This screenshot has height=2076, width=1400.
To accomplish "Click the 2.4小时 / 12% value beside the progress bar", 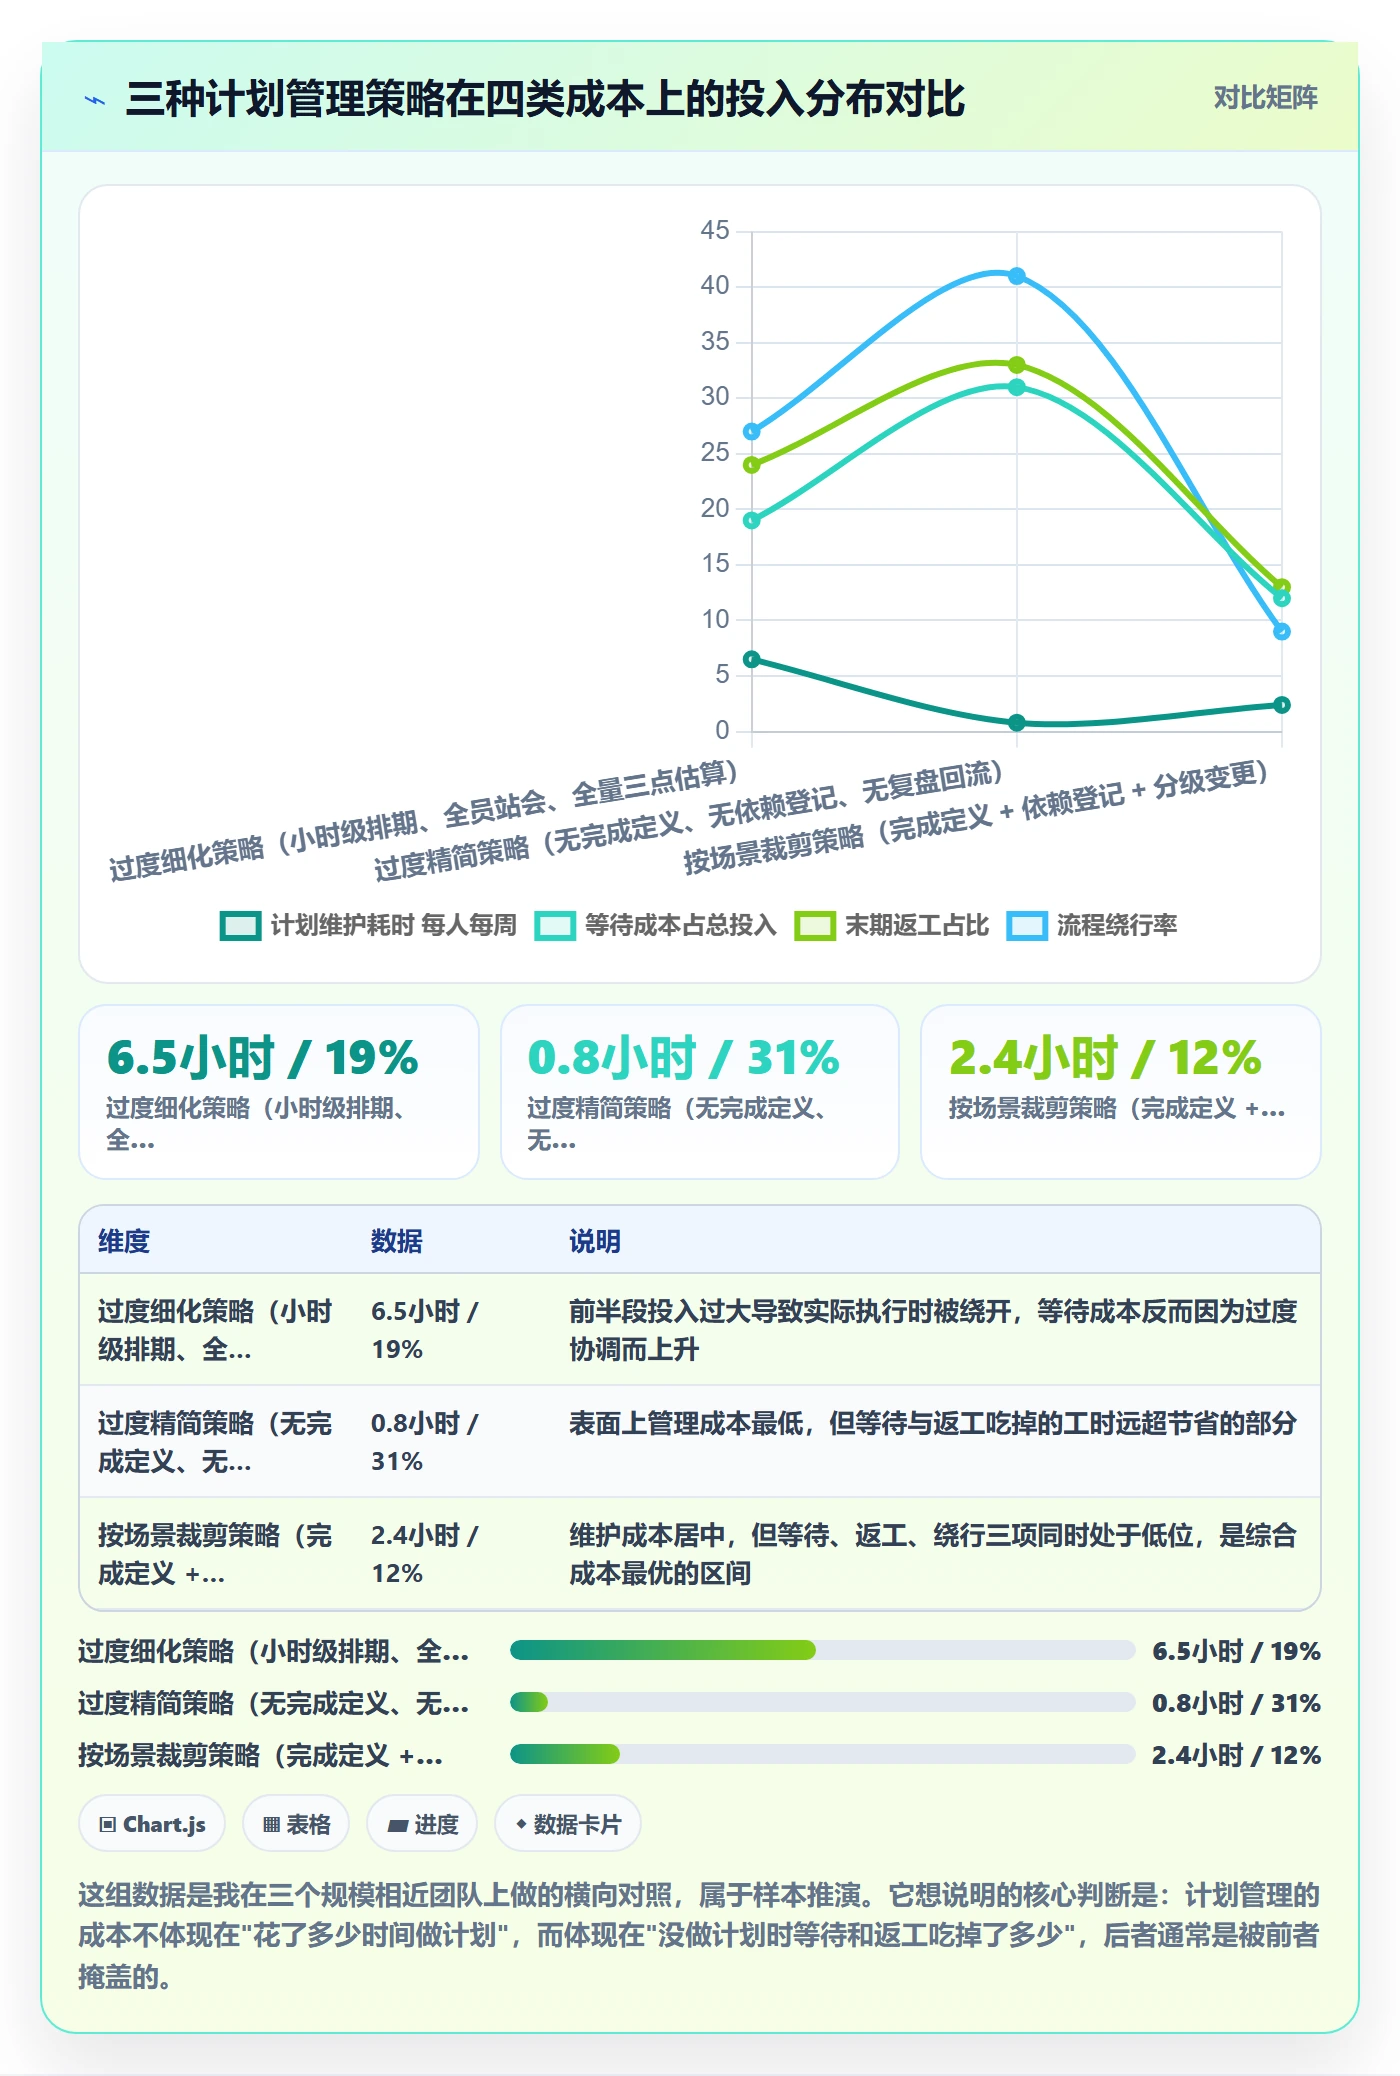I will pyautogui.click(x=1236, y=1755).
